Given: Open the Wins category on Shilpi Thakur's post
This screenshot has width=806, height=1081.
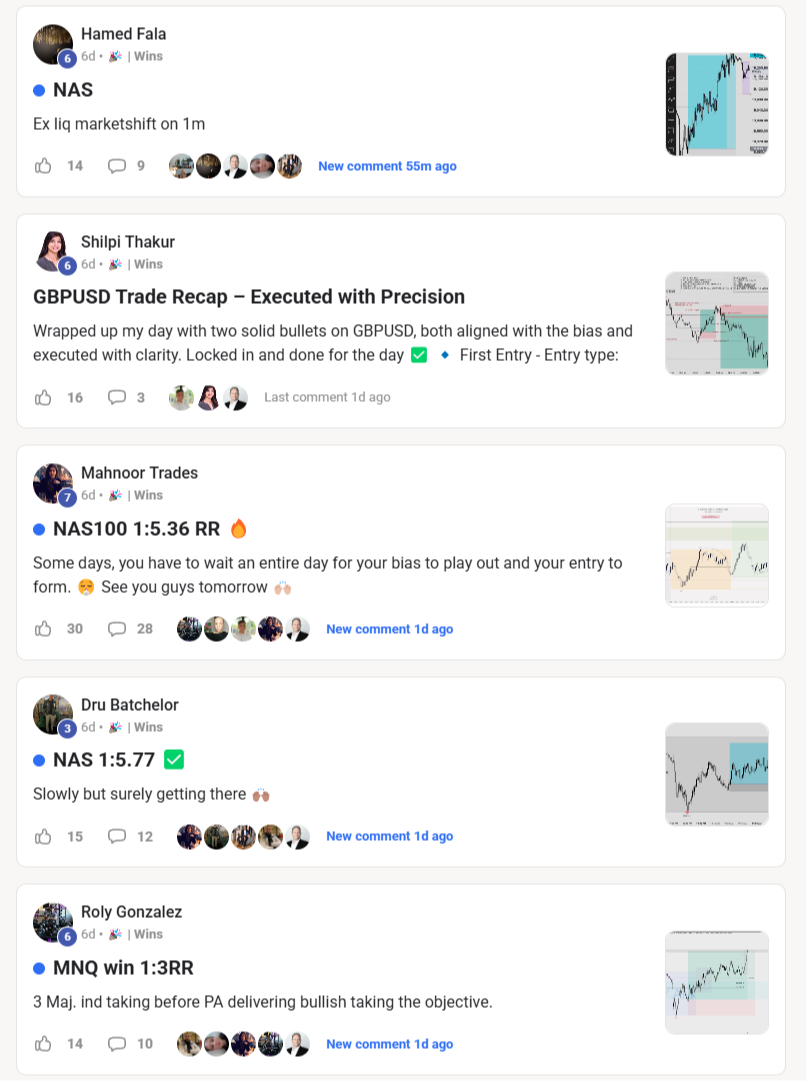Looking at the screenshot, I should pos(148,264).
